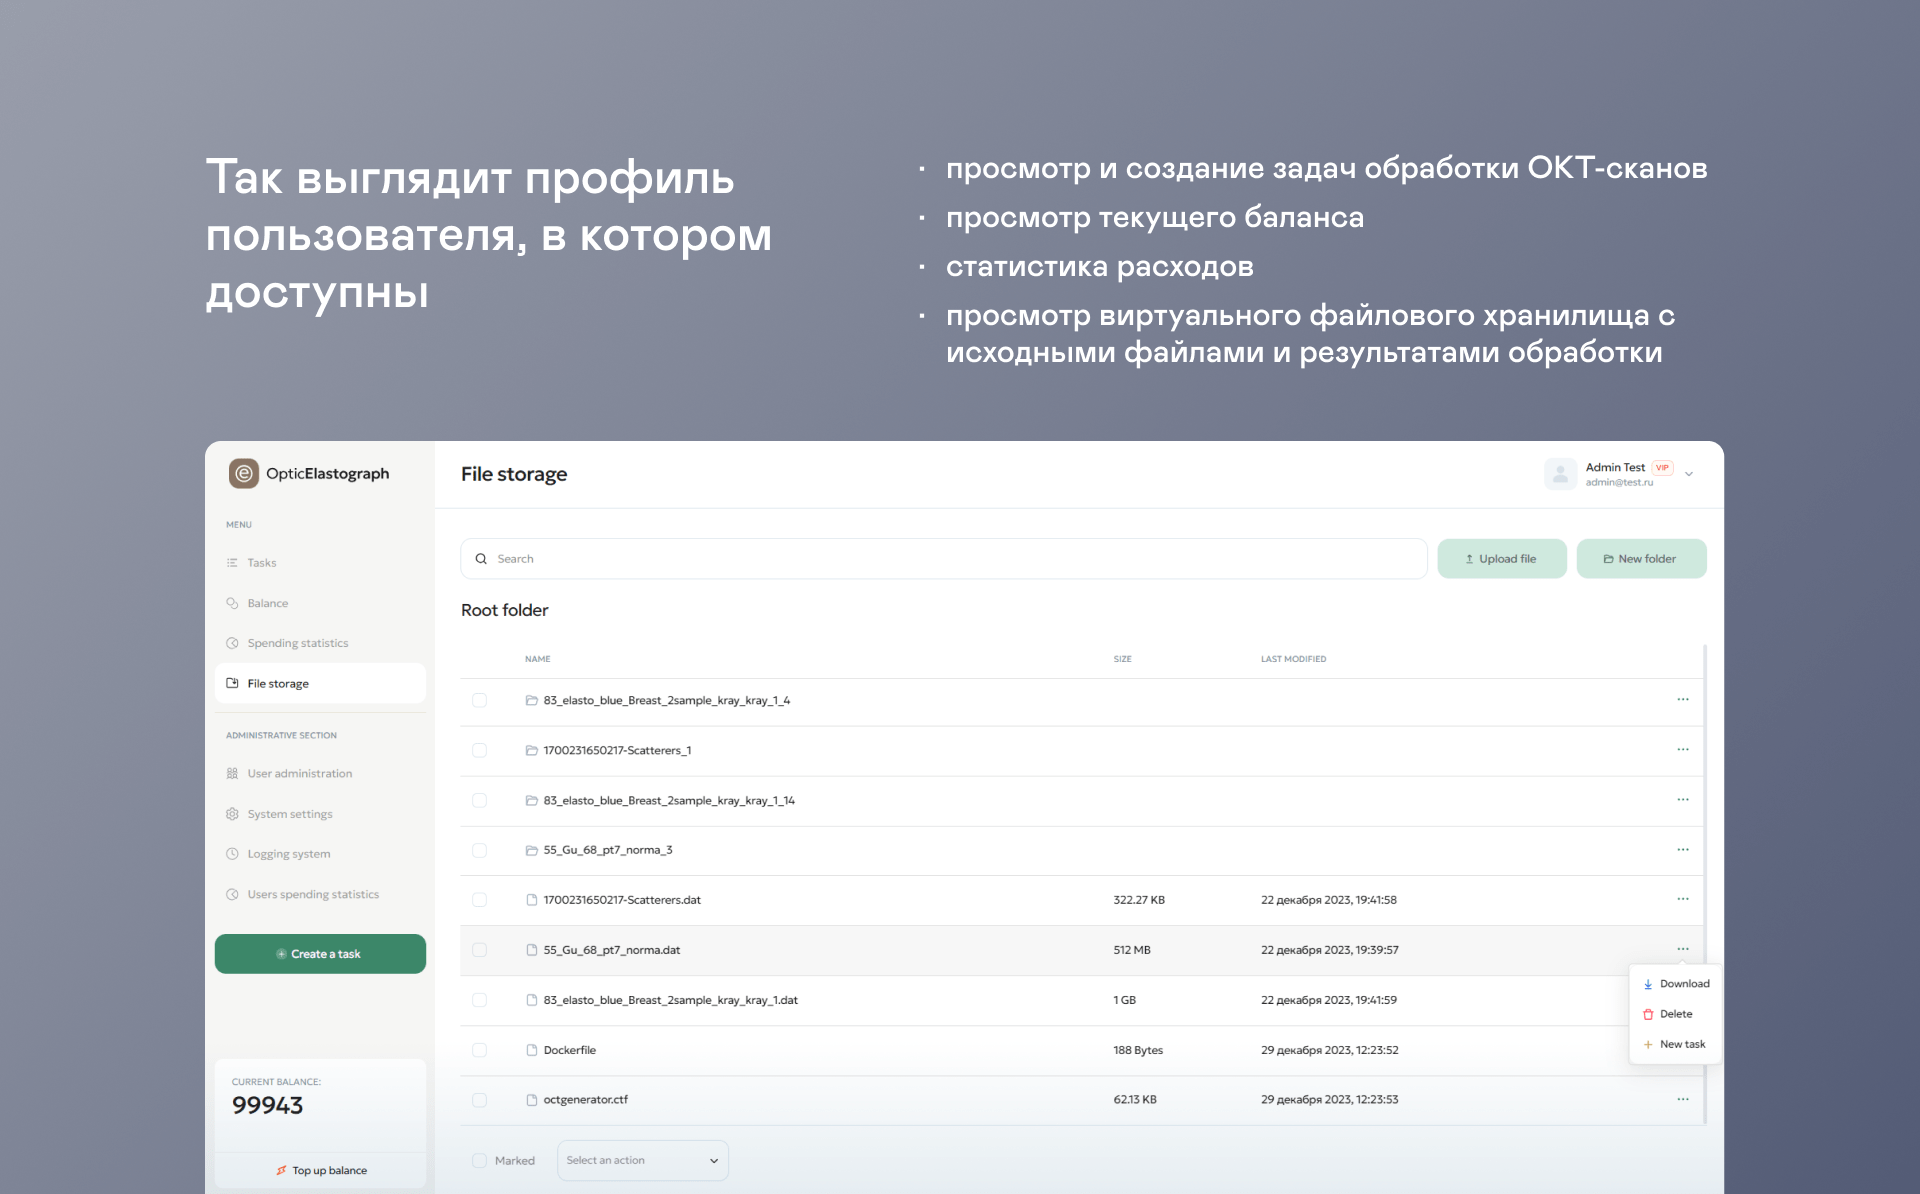Open more options for 55_Gu_68_pt7_norma_3 folder
Image resolution: width=1920 pixels, height=1194 pixels.
click(x=1683, y=850)
